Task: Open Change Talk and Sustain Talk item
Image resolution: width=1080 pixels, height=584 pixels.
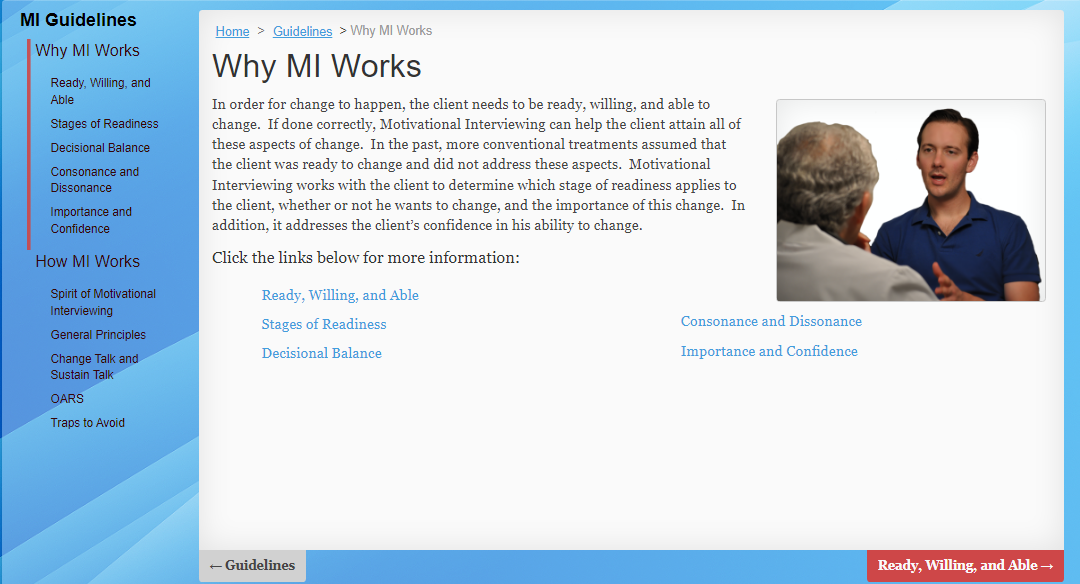Action: point(94,367)
